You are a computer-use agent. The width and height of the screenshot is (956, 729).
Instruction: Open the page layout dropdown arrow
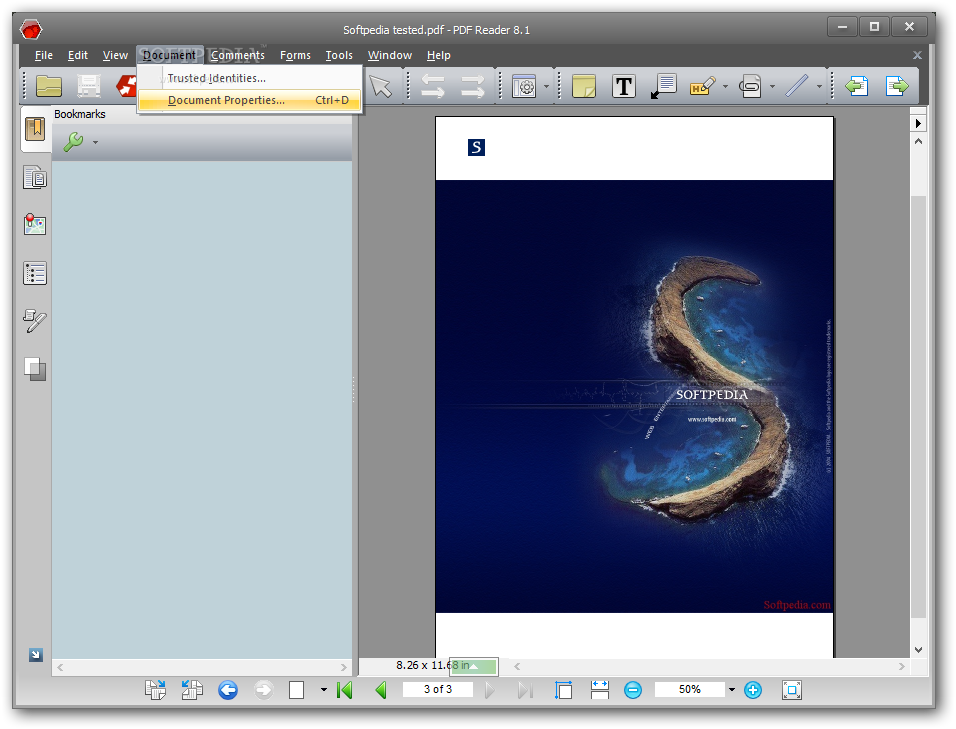[324, 690]
